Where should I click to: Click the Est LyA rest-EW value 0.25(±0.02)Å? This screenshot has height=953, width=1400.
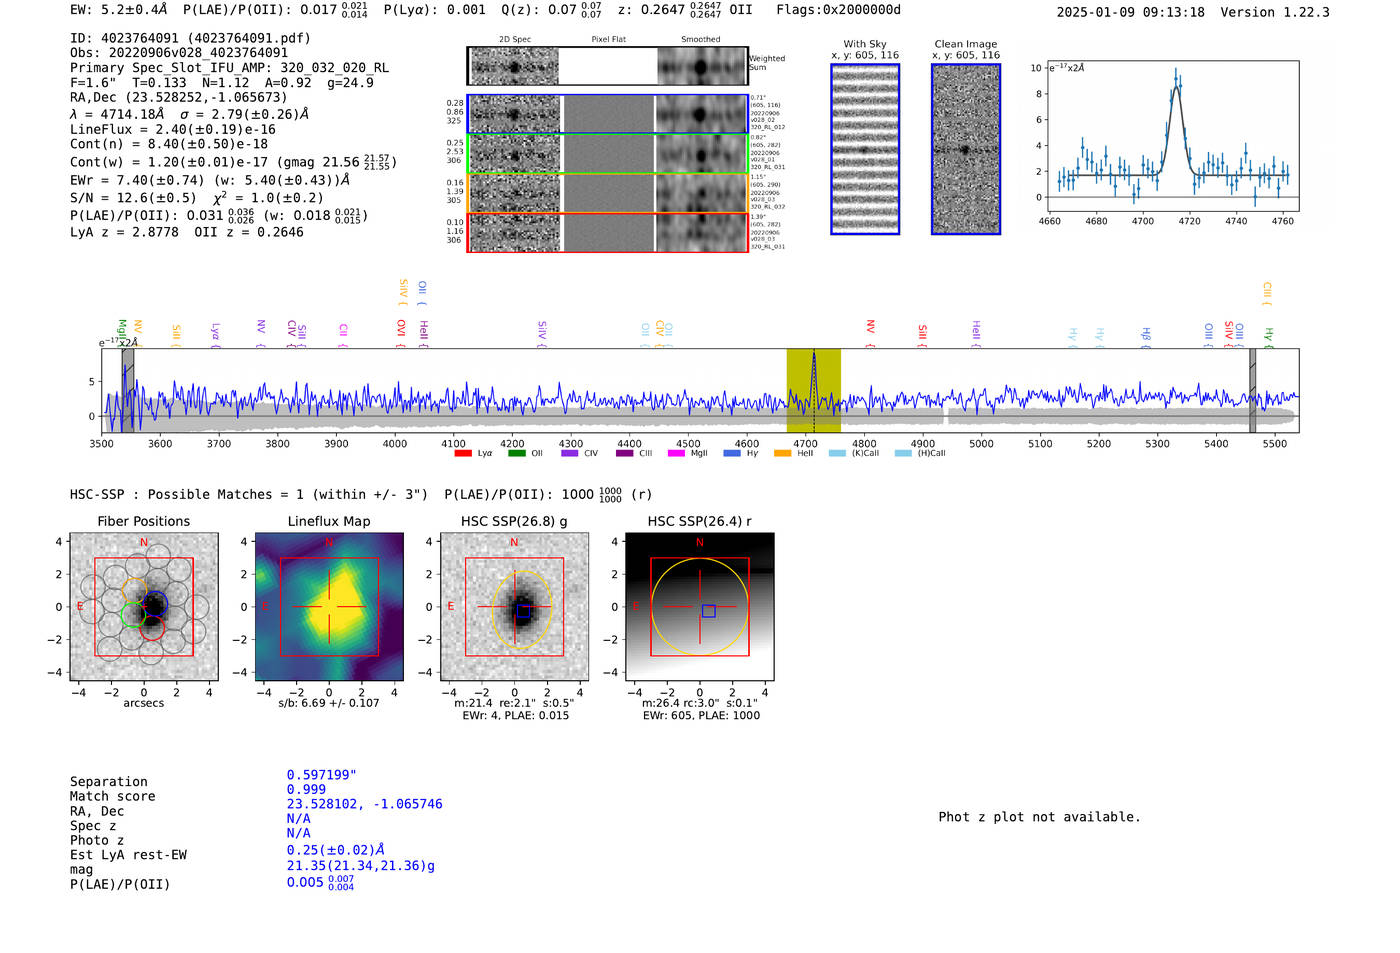(336, 850)
